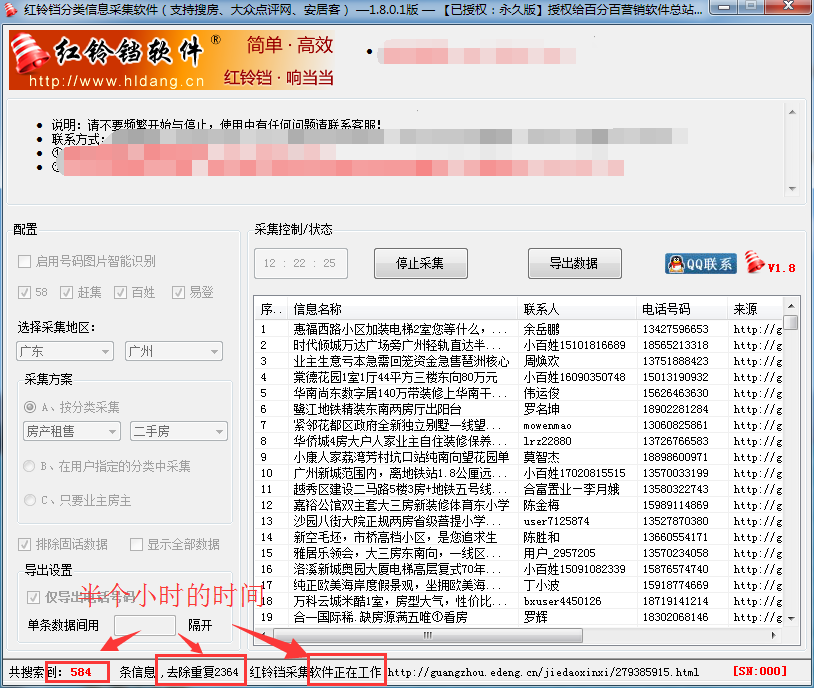Click contact 丁小波 in row 17
The width and height of the screenshot is (814, 688).
pos(541,586)
